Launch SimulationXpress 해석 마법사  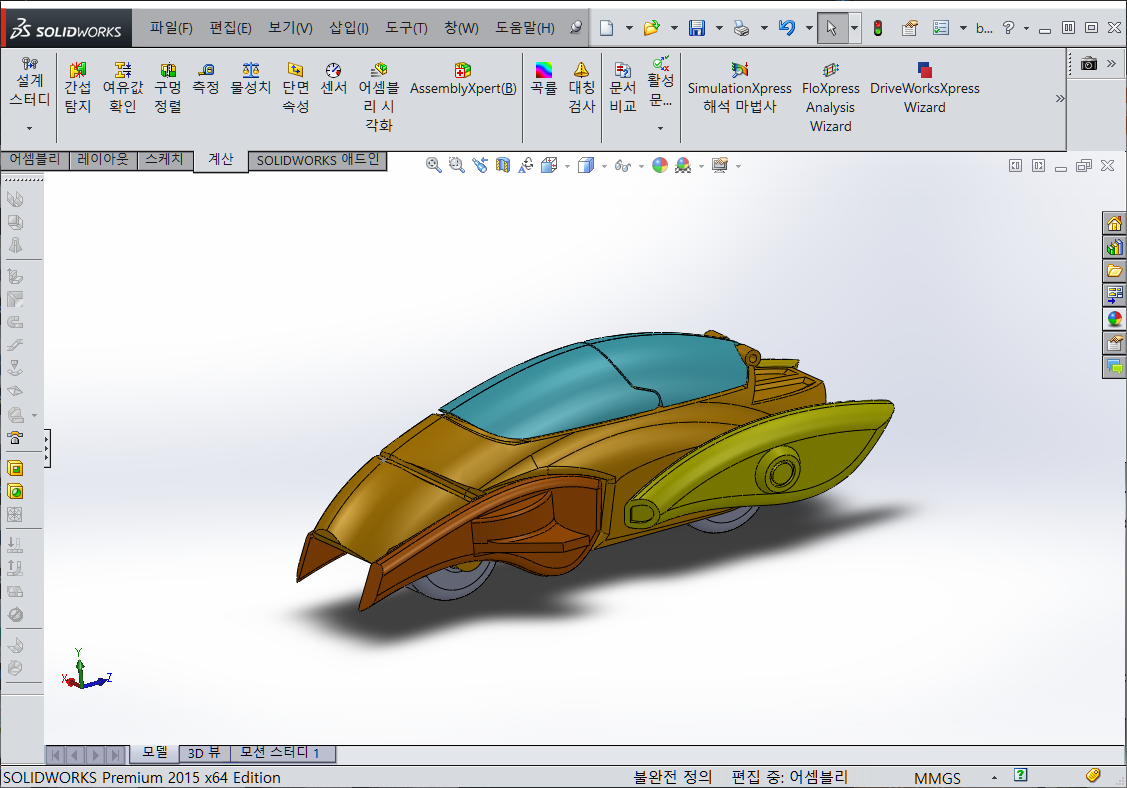[x=740, y=88]
